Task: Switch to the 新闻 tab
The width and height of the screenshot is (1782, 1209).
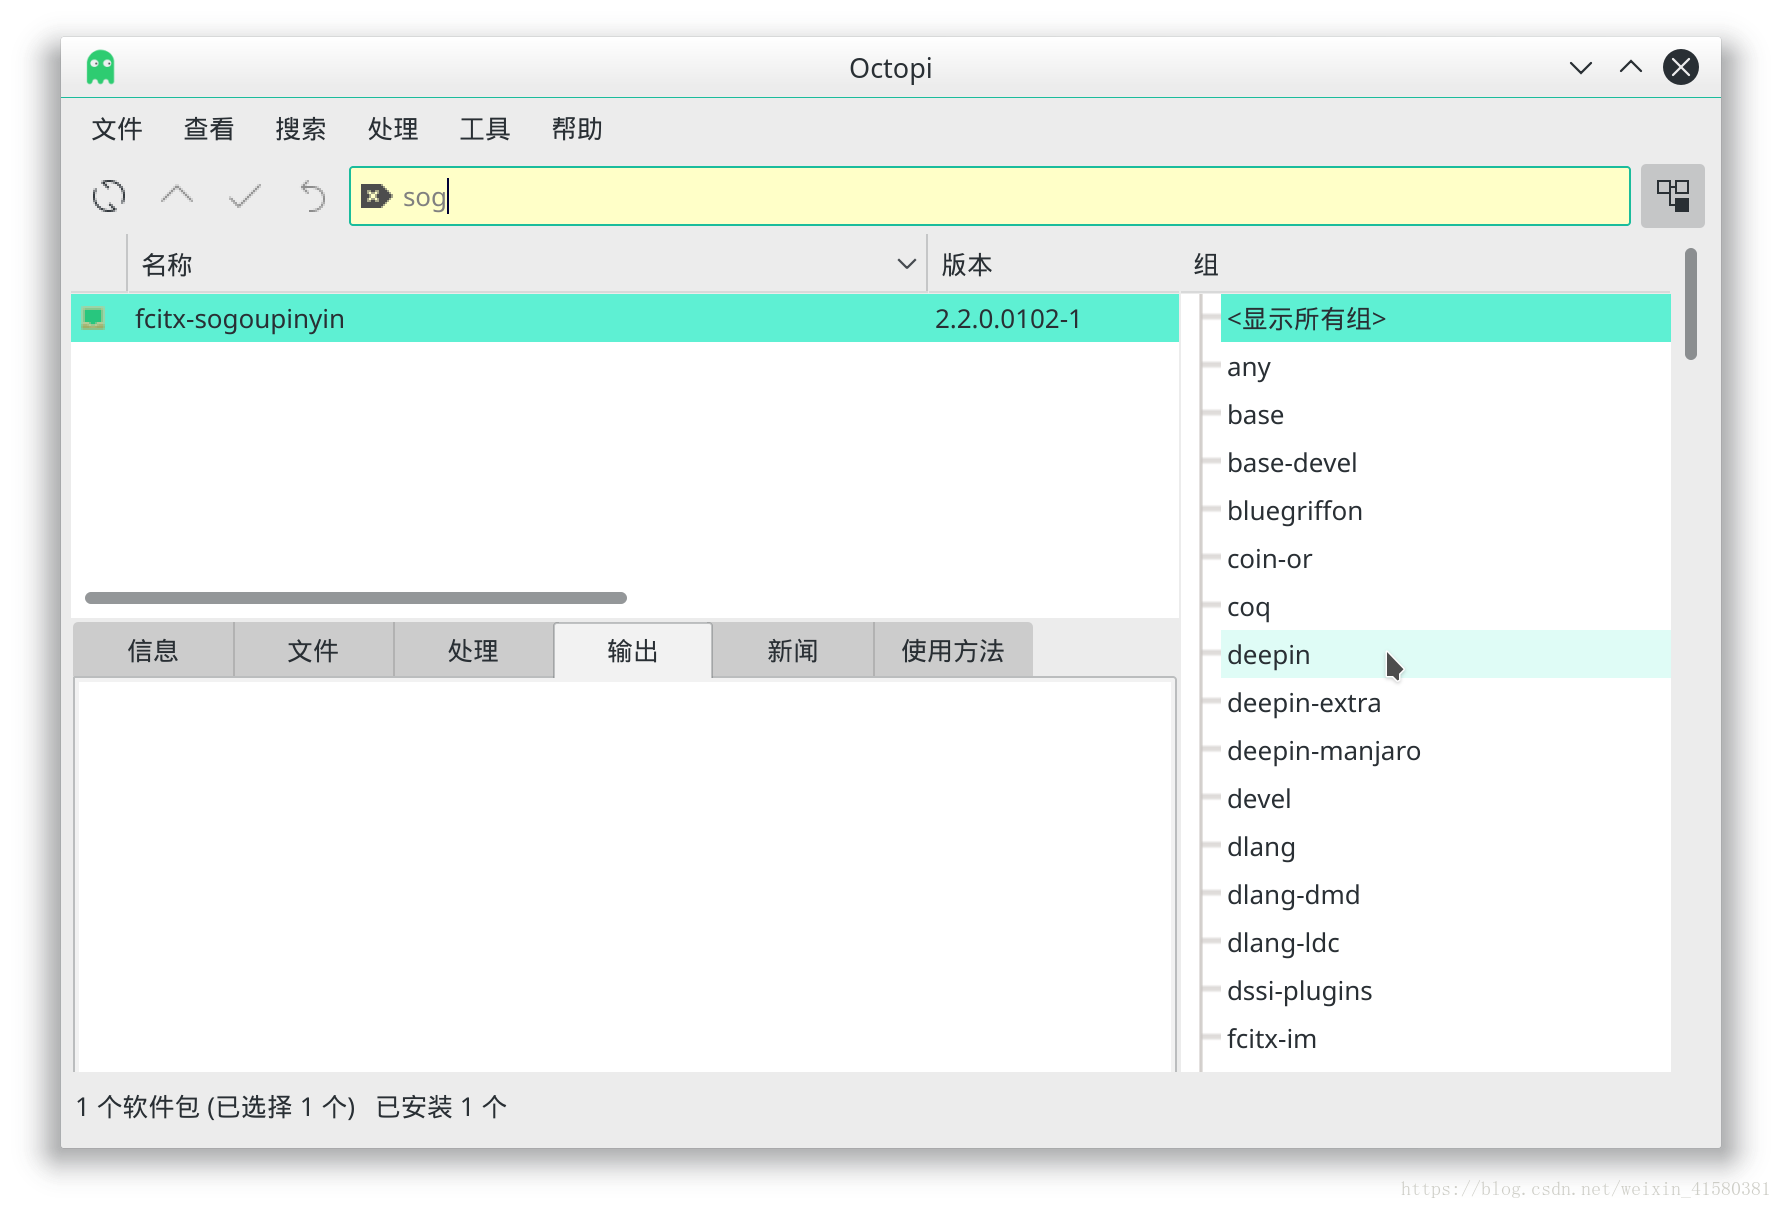Action: [793, 651]
